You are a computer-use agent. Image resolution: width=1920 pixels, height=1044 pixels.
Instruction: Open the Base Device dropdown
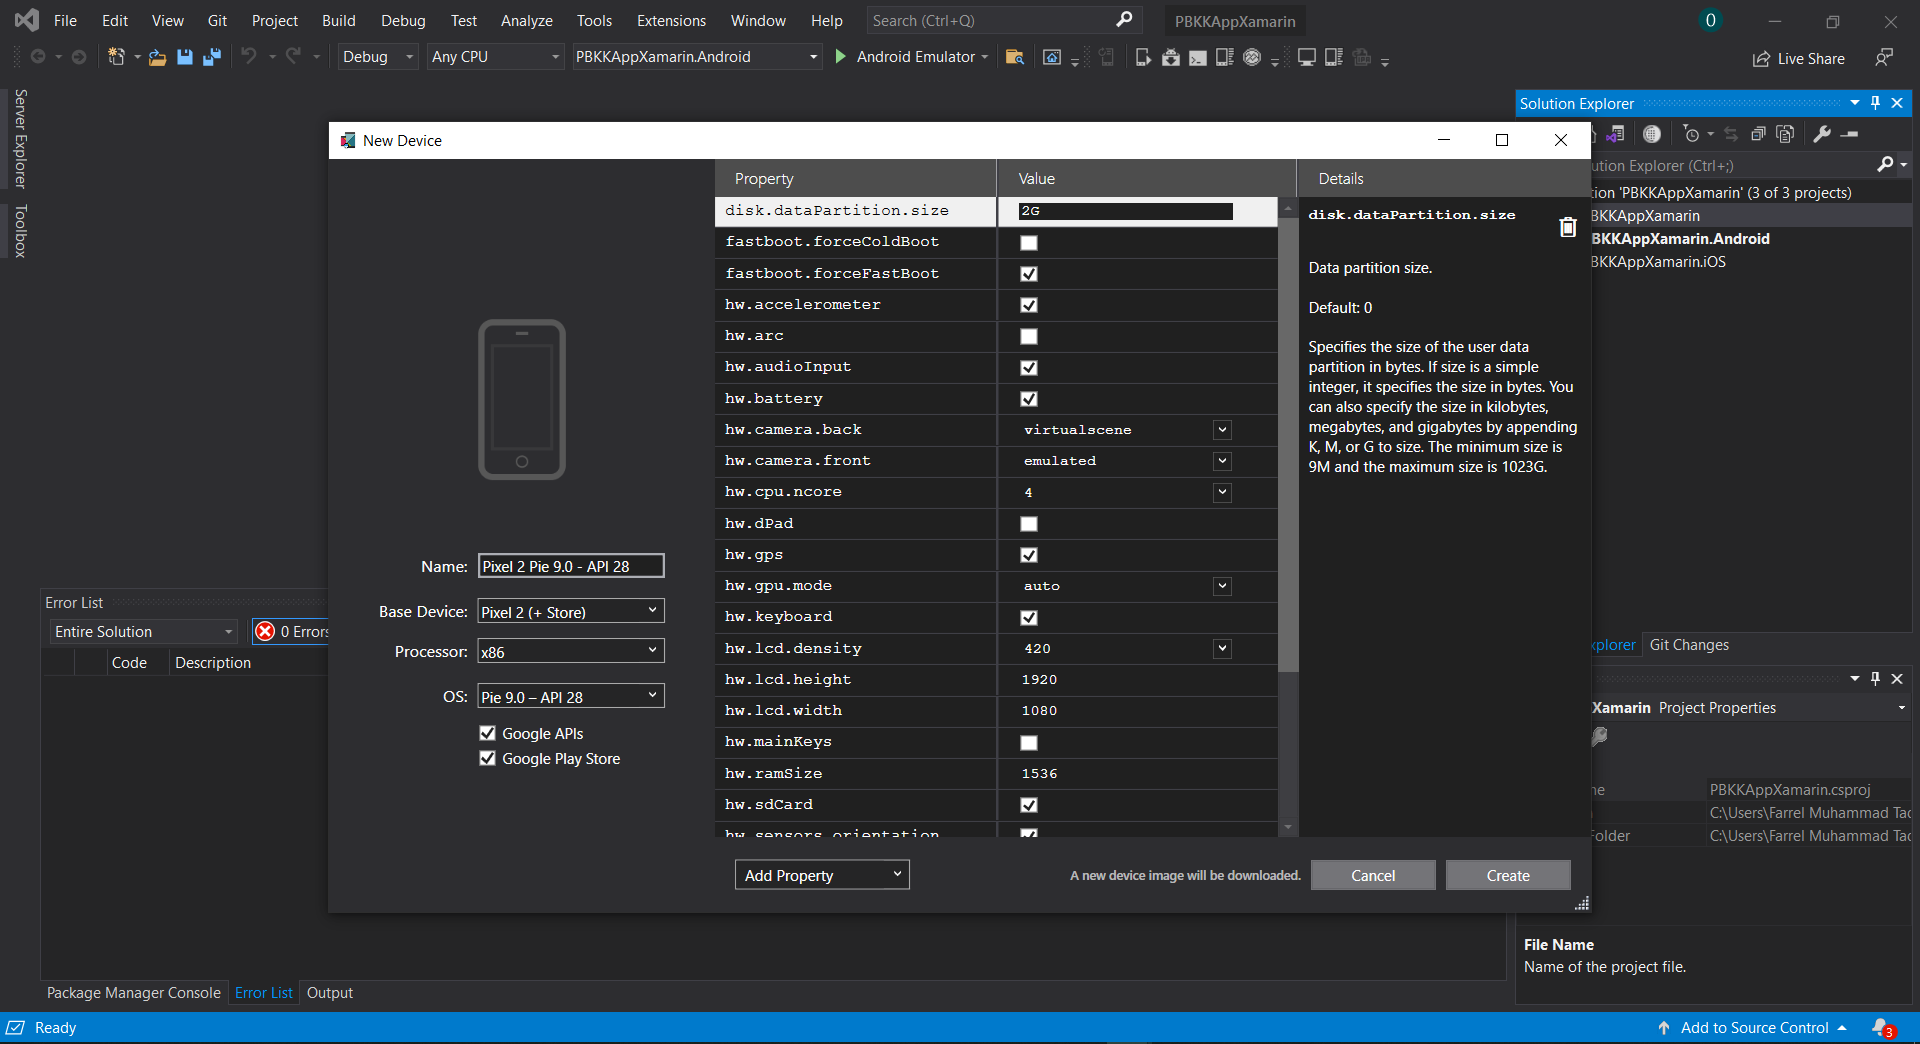pyautogui.click(x=571, y=611)
